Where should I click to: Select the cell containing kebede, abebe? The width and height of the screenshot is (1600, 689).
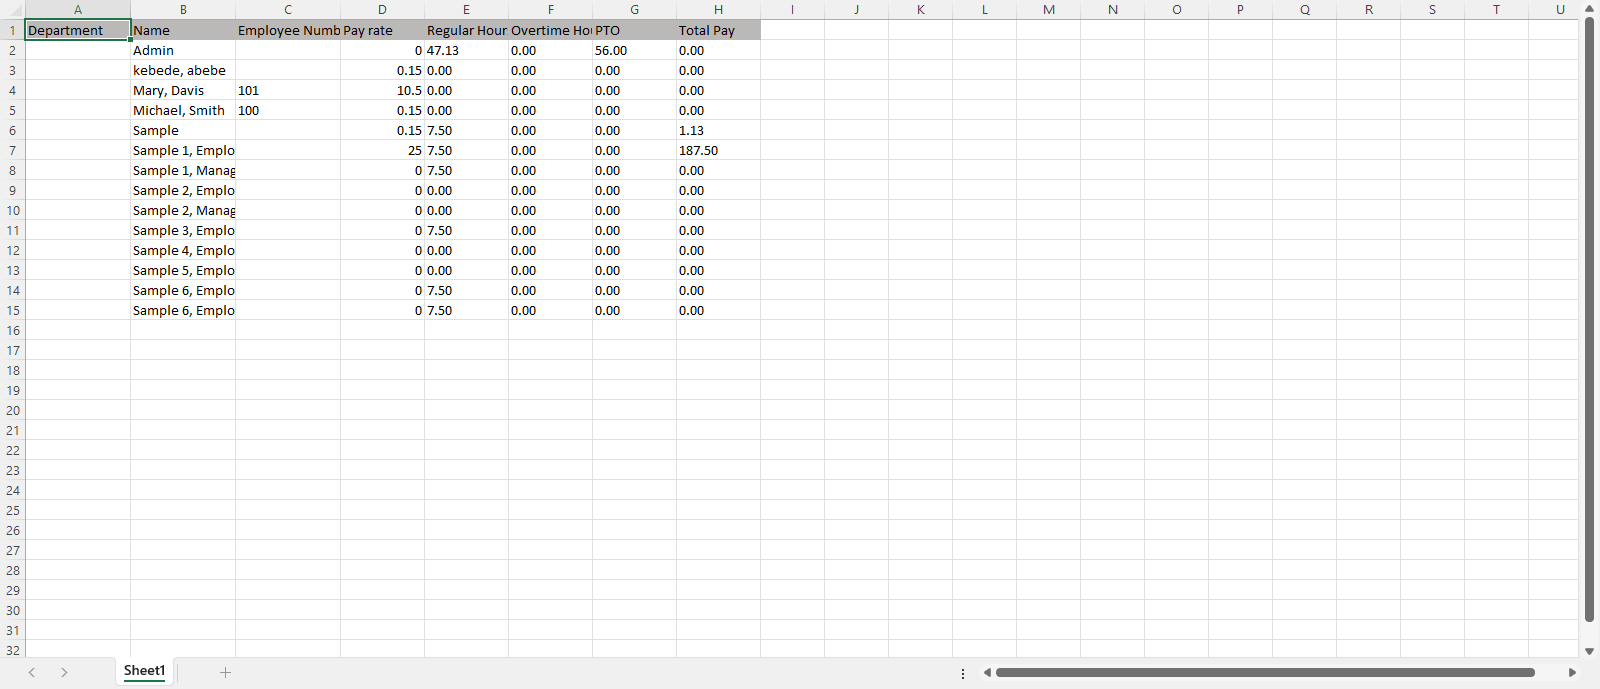click(183, 70)
